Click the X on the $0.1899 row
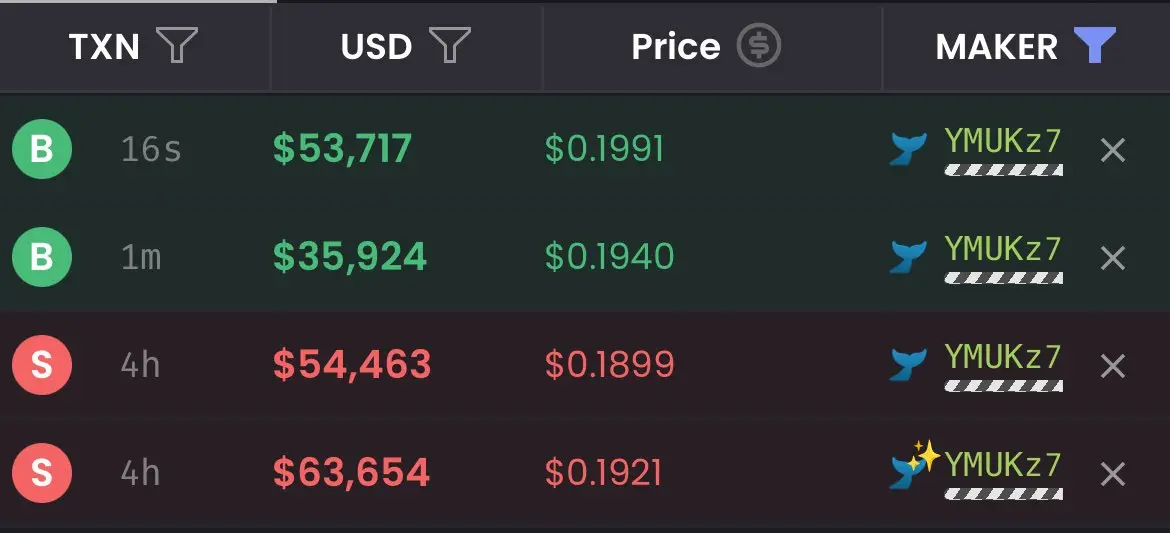This screenshot has width=1170, height=533. click(x=1113, y=366)
